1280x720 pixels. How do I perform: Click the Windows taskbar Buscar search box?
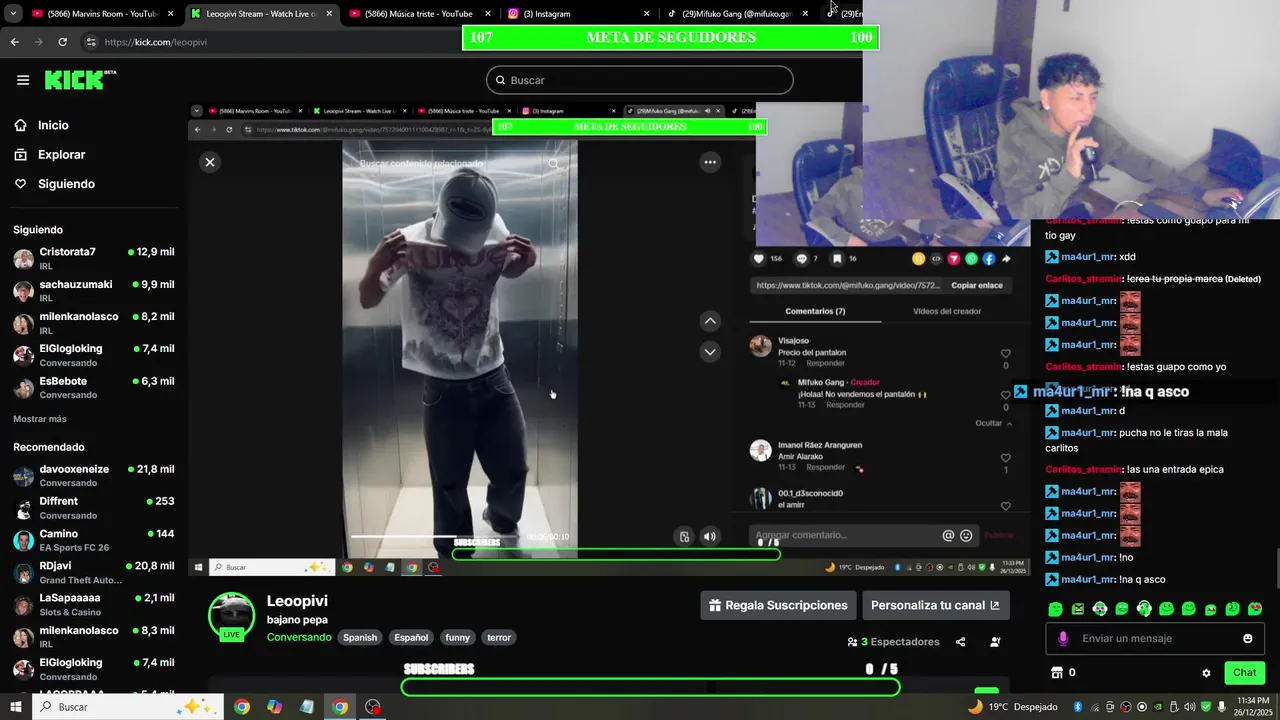pos(130,707)
